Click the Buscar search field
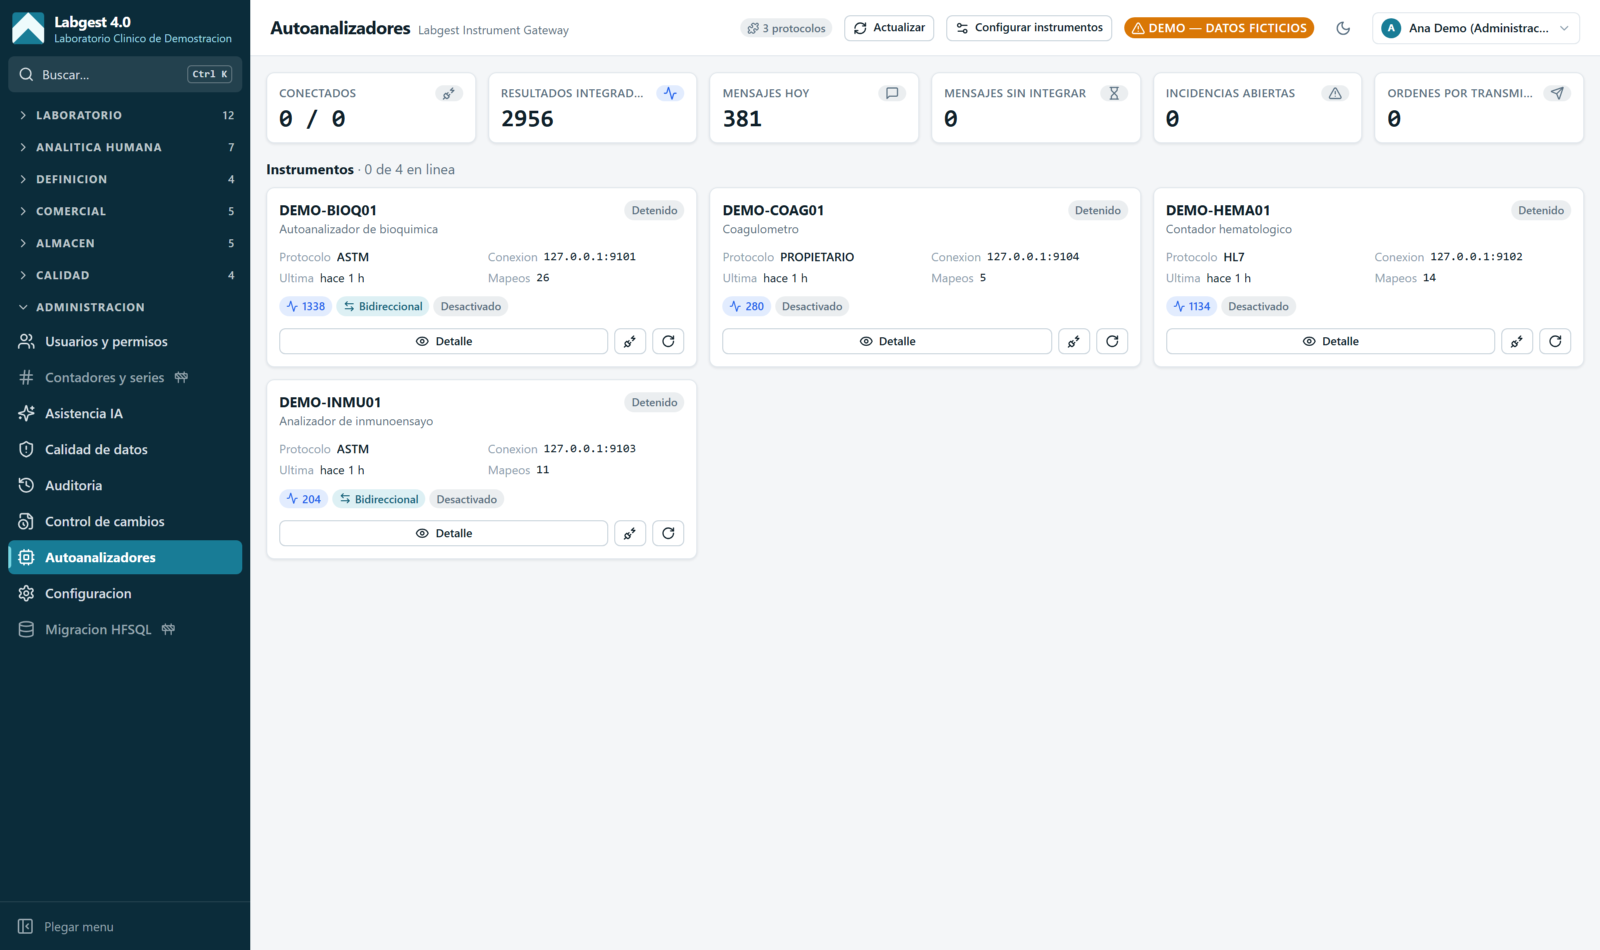Screen dimensions: 1600x950 pos(125,74)
